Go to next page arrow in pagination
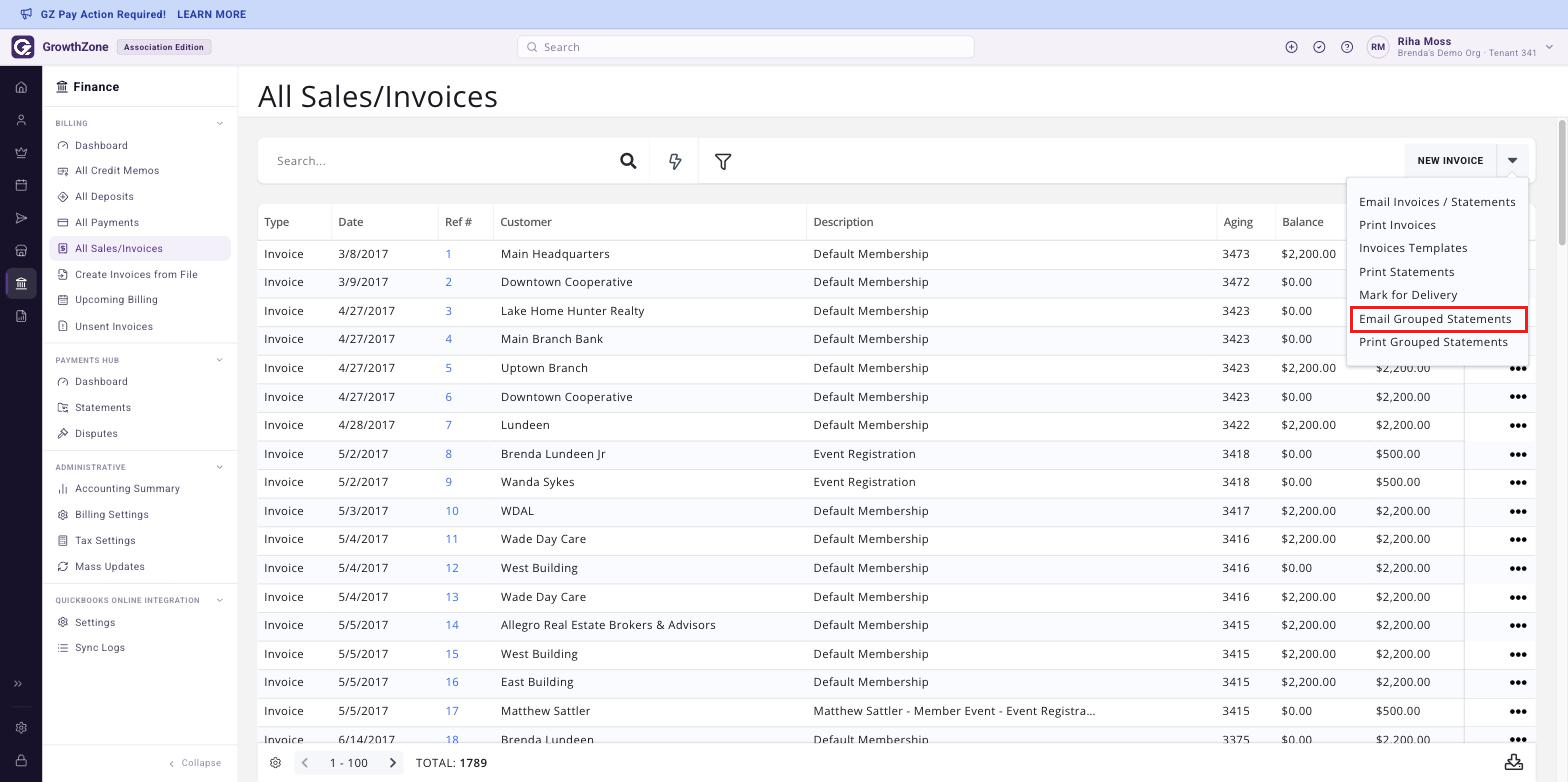This screenshot has height=782, width=1568. pos(393,763)
